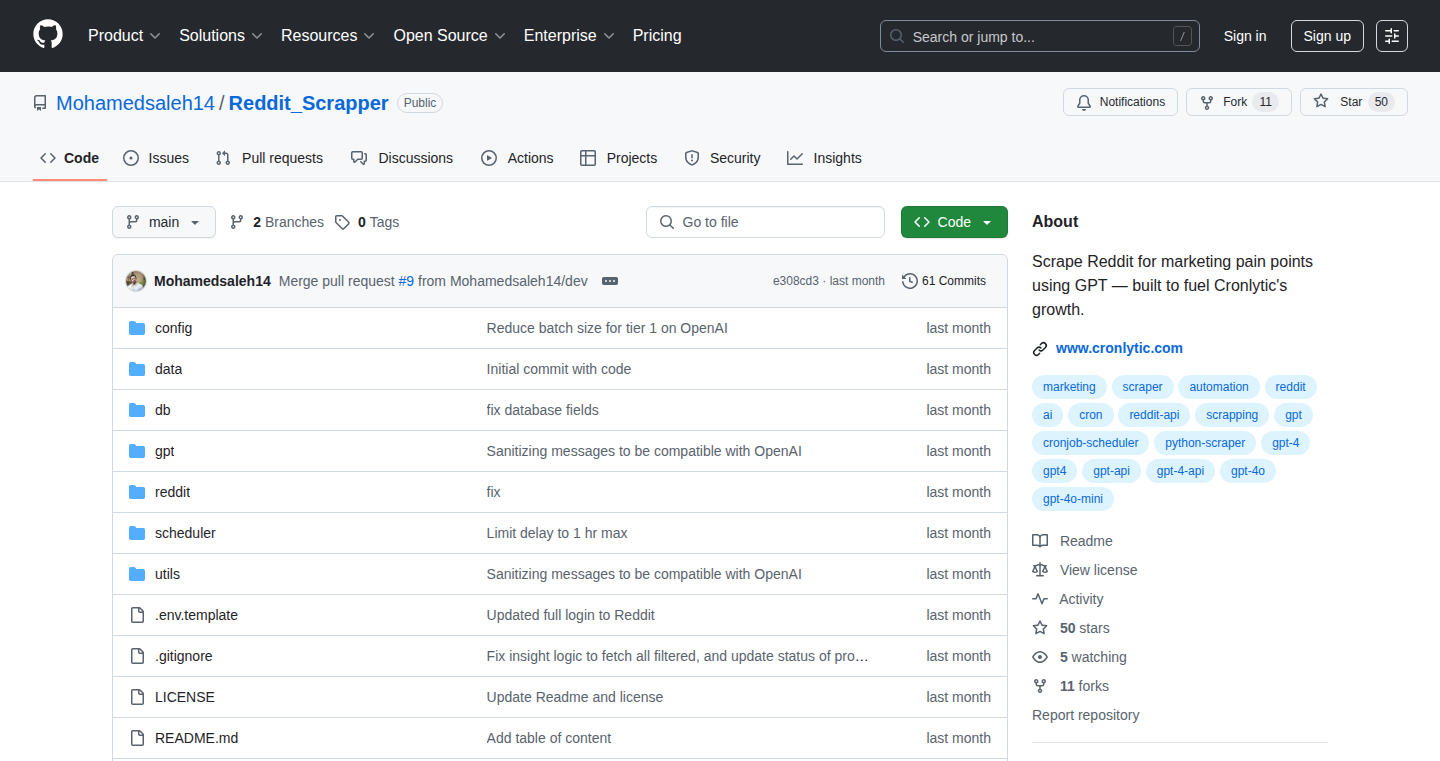The image size is (1440, 761).
Task: Switch to the Security tab
Action: coord(722,158)
